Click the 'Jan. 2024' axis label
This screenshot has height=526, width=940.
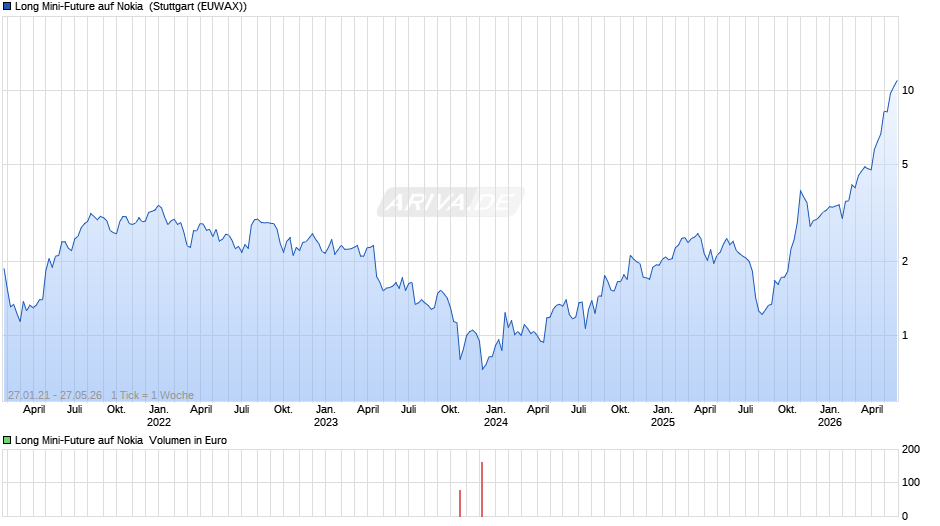pos(495,416)
